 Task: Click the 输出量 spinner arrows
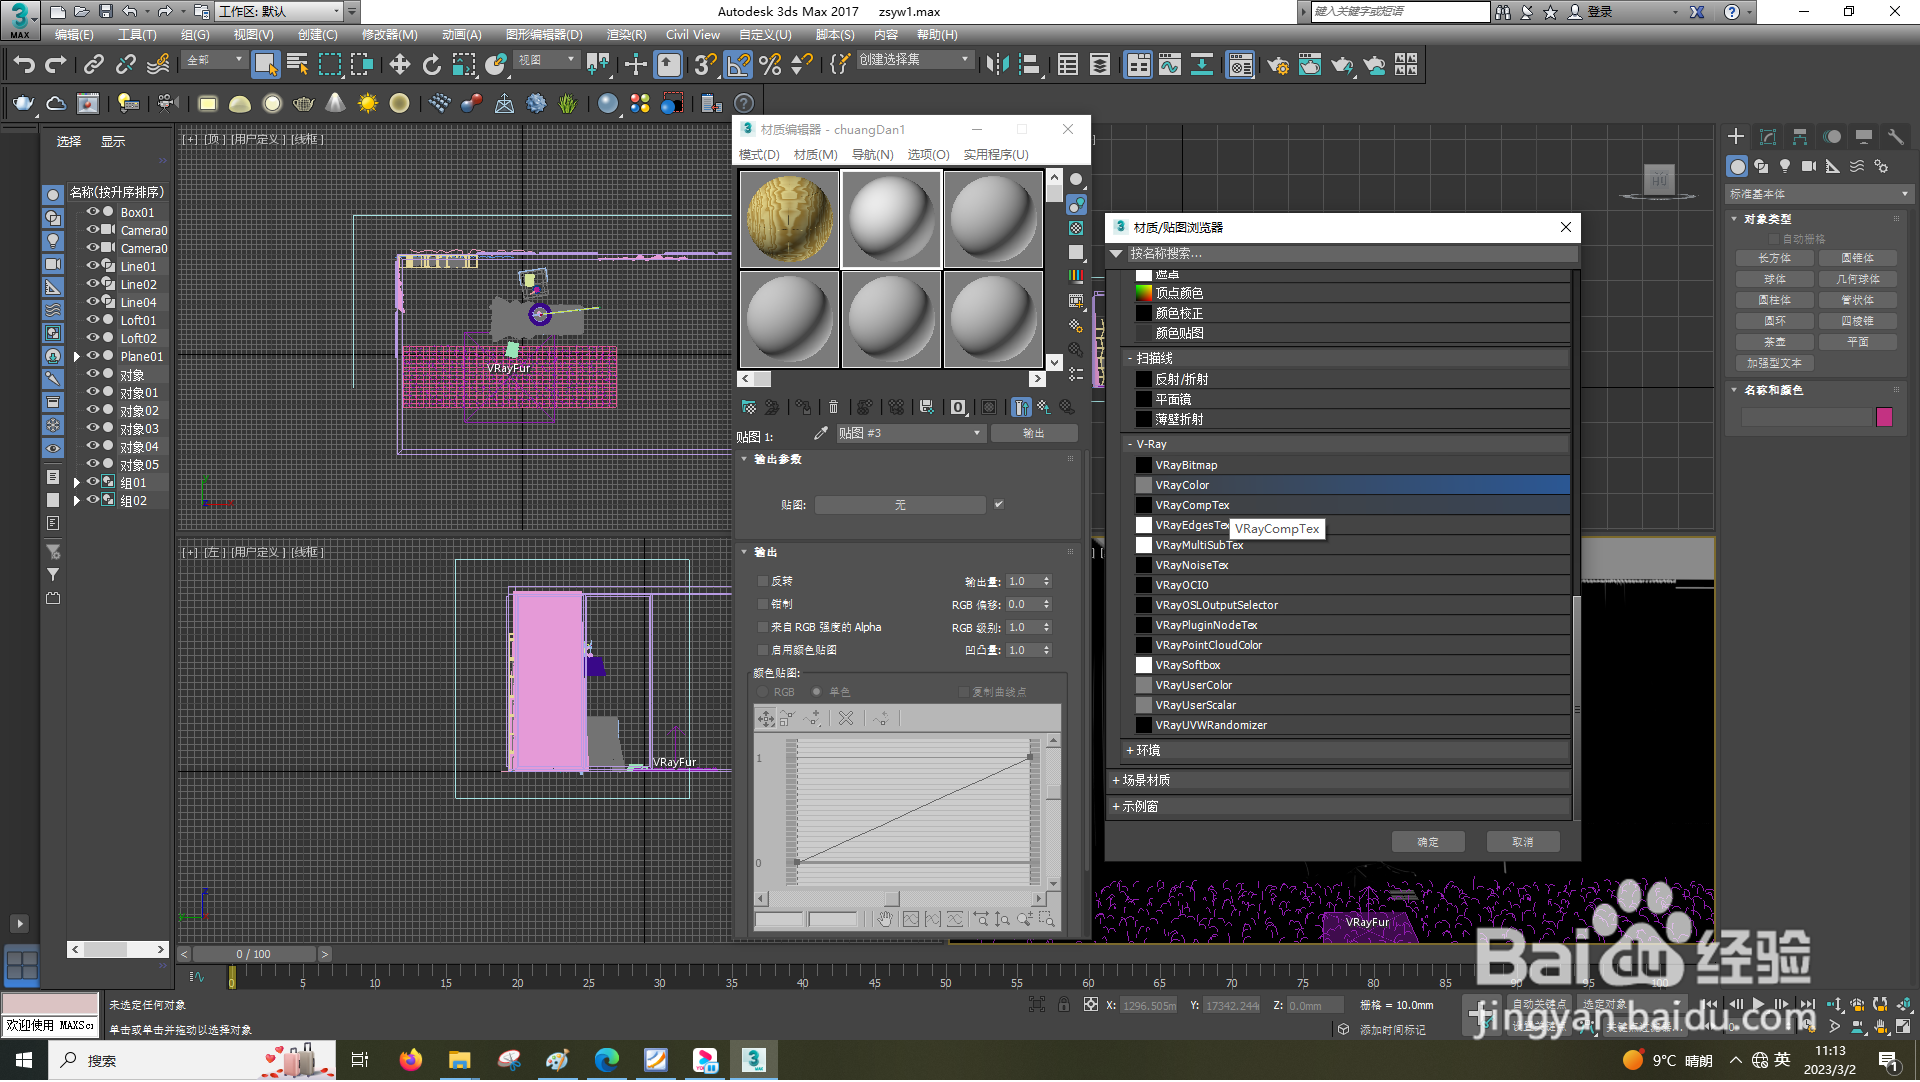(1047, 581)
